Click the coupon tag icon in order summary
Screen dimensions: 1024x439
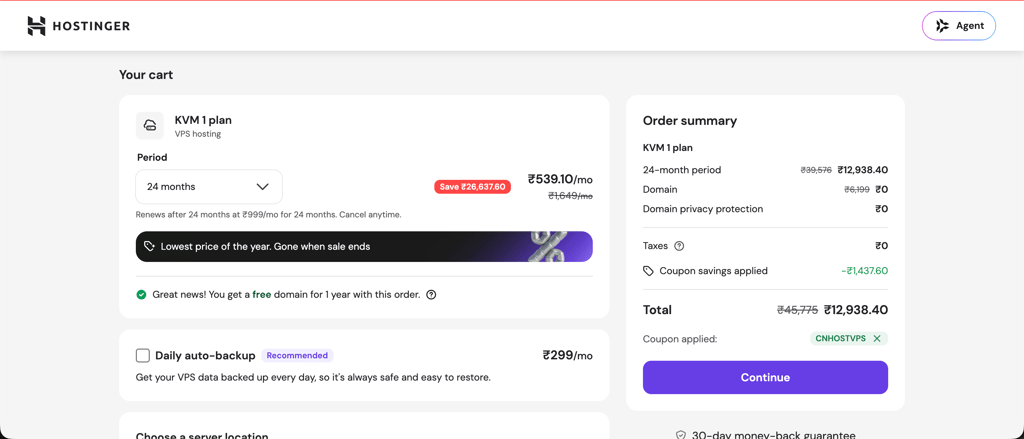648,270
